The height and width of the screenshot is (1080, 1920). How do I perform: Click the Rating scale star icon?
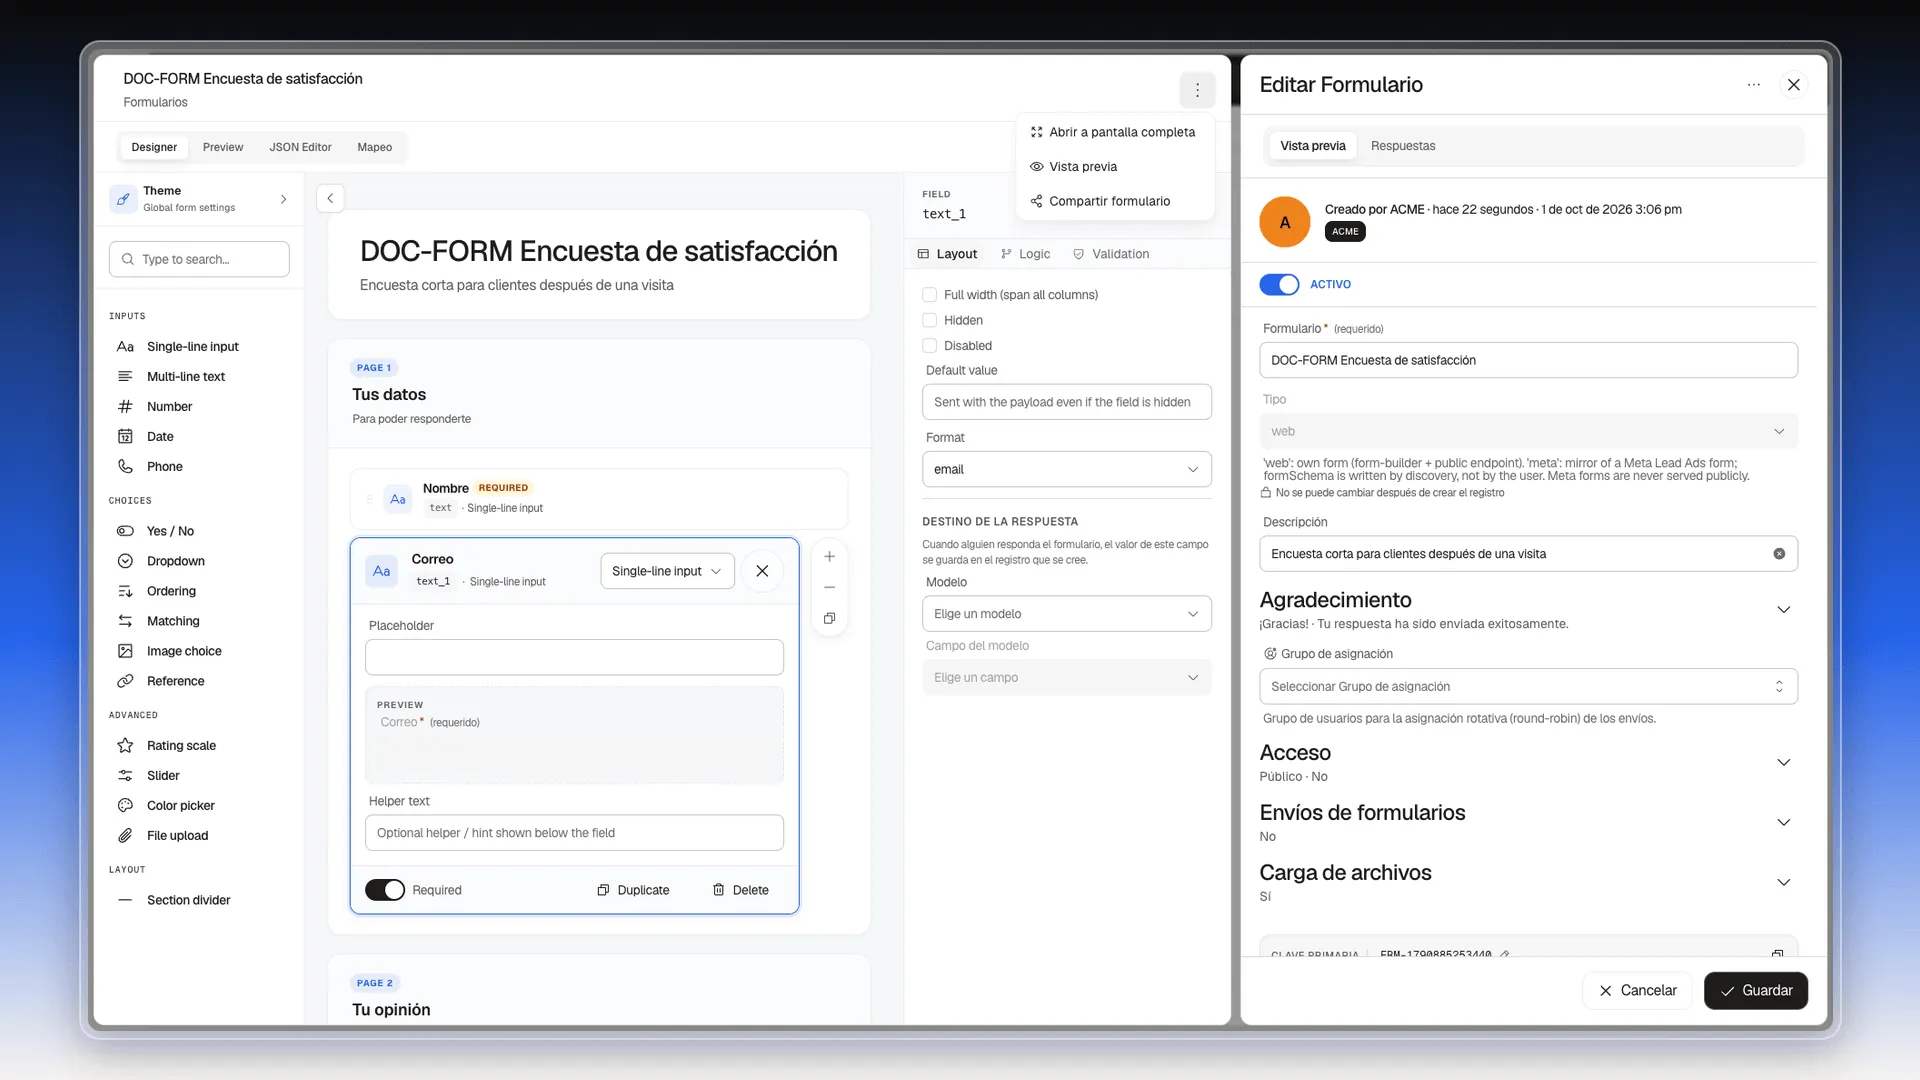coord(125,746)
